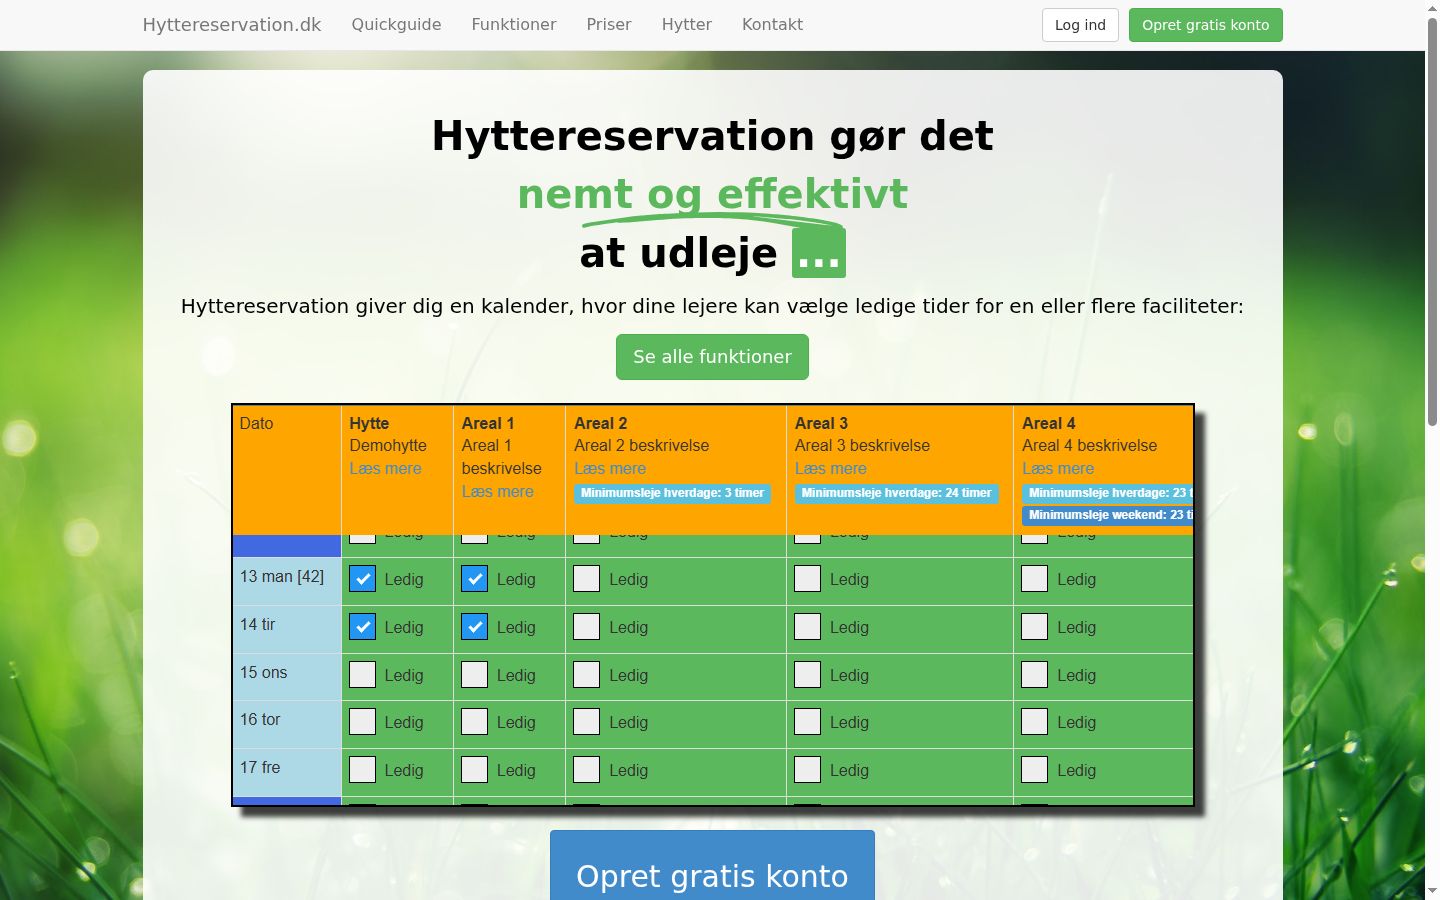
Task: Uncheck Areal 1 checkbox for 14 tir
Action: [x=475, y=627]
